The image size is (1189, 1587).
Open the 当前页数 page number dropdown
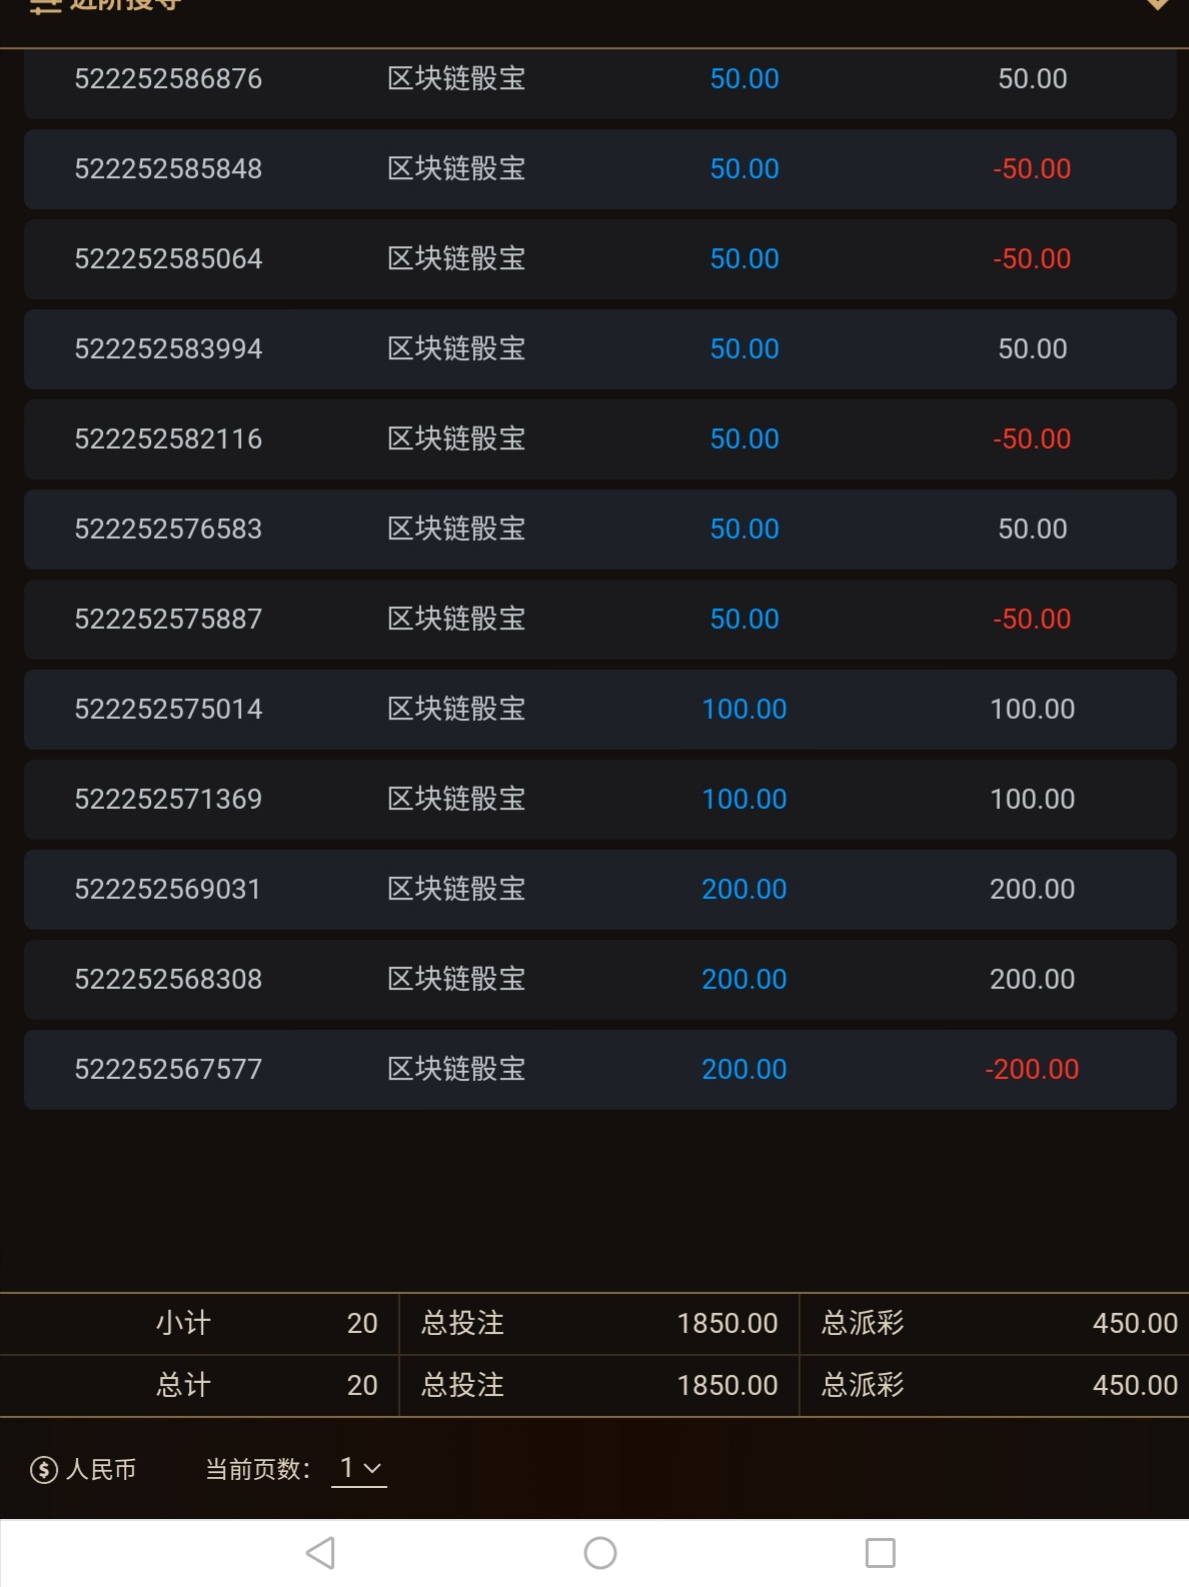click(359, 1468)
